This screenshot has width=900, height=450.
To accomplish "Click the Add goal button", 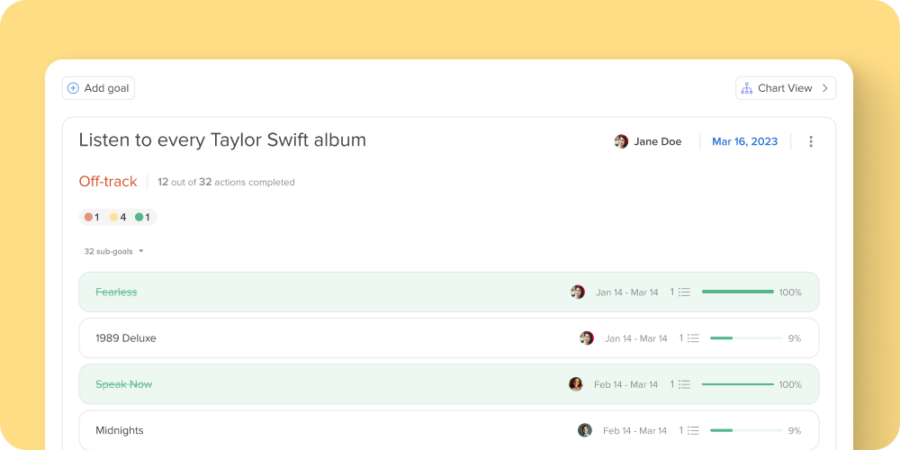I will click(x=98, y=88).
